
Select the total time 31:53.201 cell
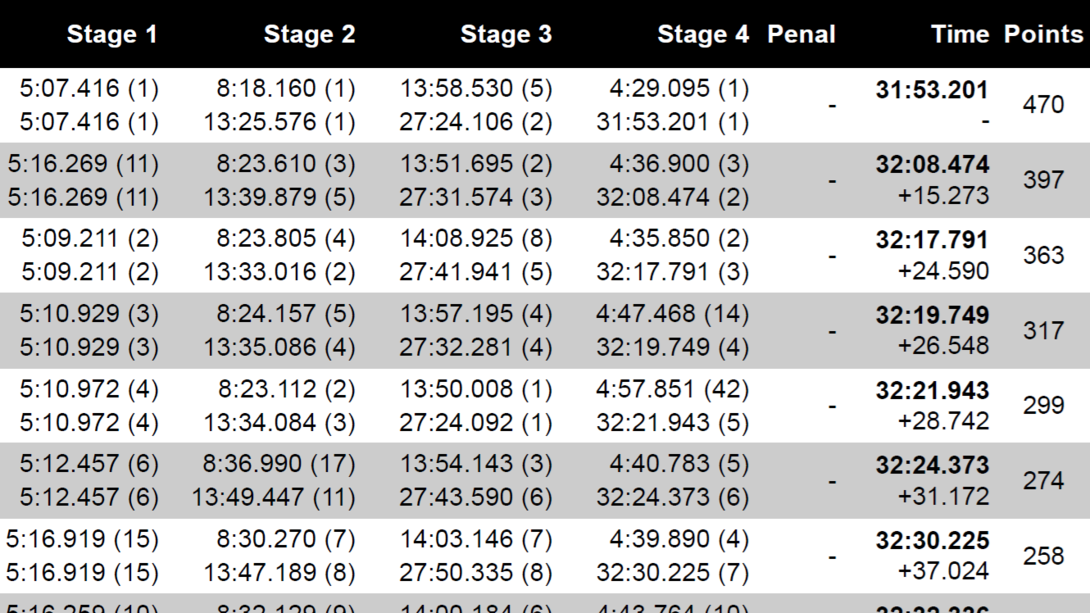[x=932, y=90]
